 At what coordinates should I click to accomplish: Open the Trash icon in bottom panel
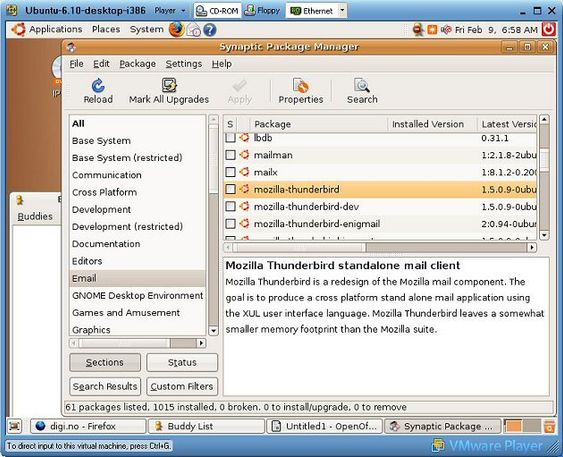tap(549, 426)
